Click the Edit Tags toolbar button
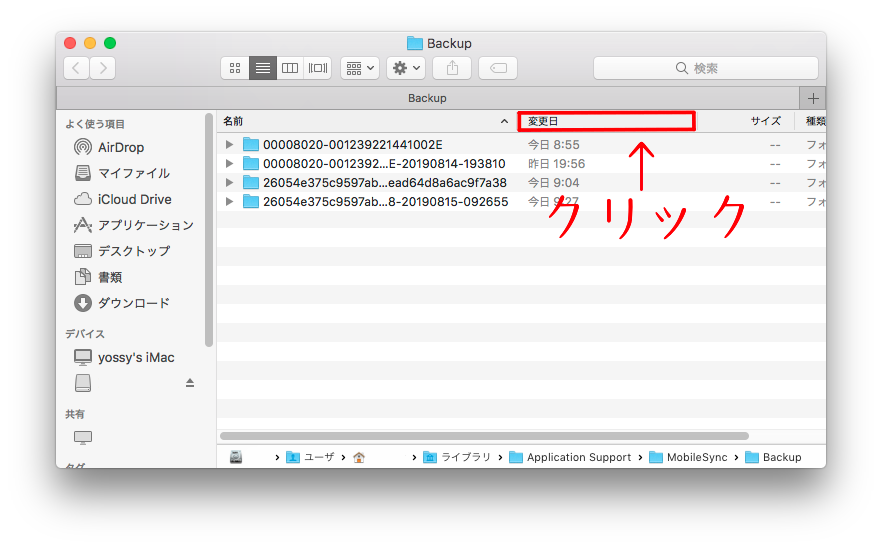Viewport: 882px width, 548px height. [498, 68]
